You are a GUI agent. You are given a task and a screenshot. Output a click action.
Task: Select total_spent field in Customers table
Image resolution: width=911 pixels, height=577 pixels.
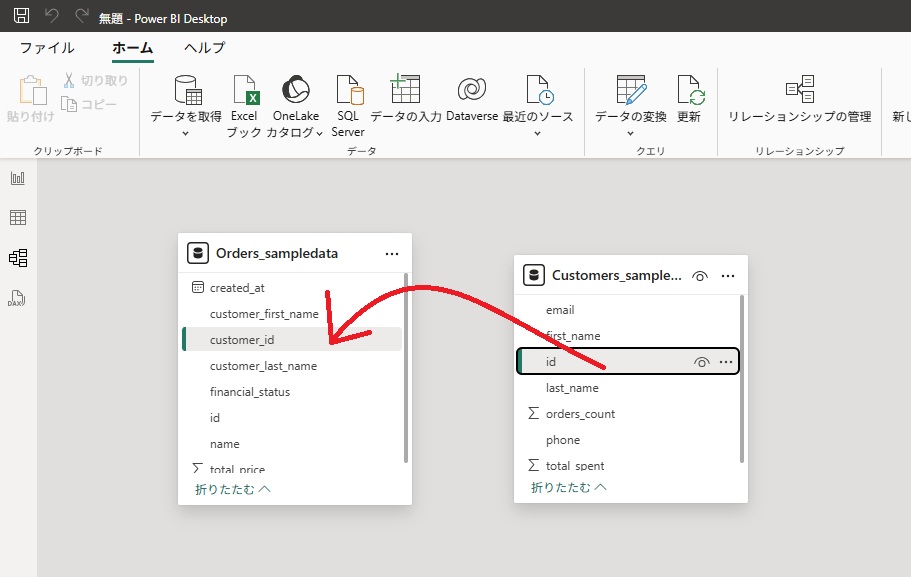(x=628, y=465)
